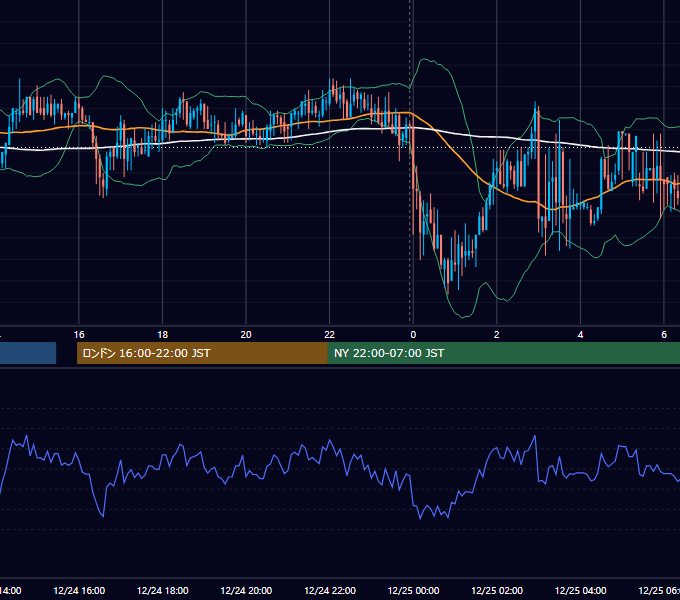Click hour label 6 on upper axis
The width and height of the screenshot is (680, 600).
tap(664, 335)
